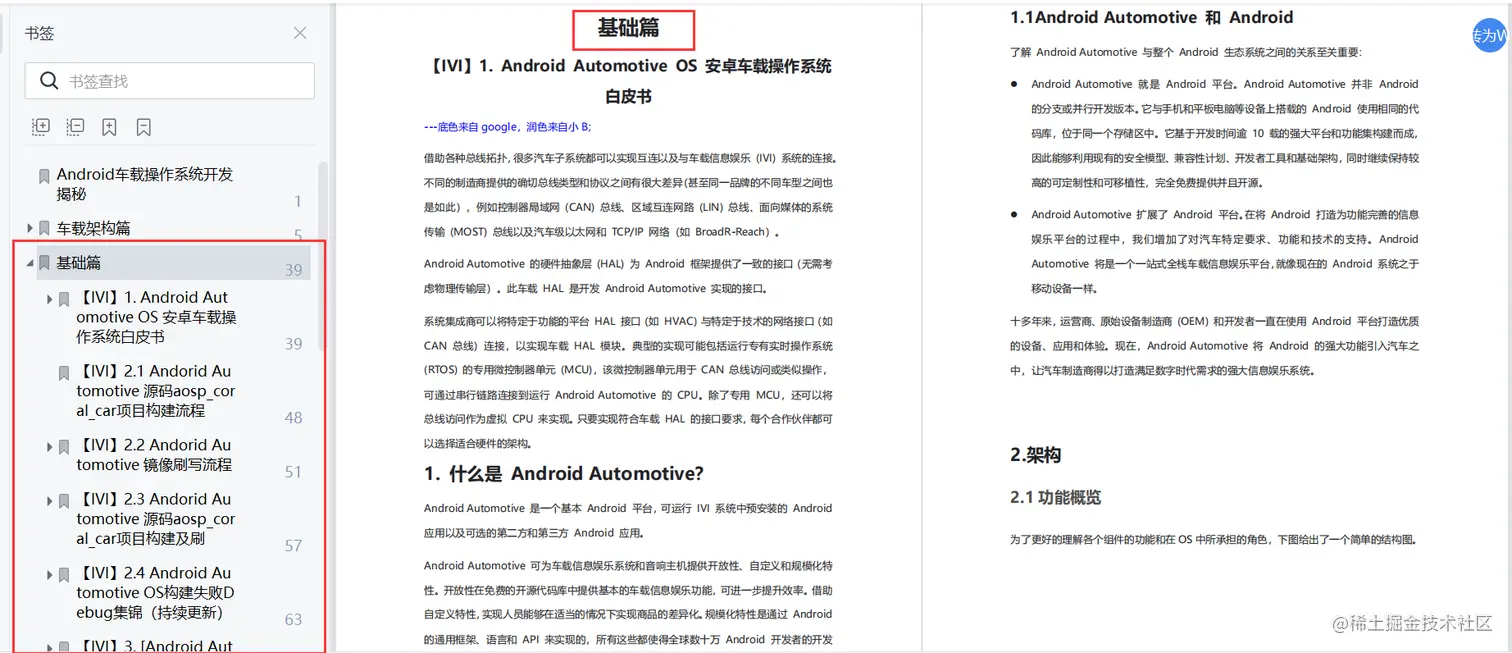Viewport: 1512px width, 653px height.
Task: Click the collapse all bookmarks icon
Action: pyautogui.click(x=75, y=126)
